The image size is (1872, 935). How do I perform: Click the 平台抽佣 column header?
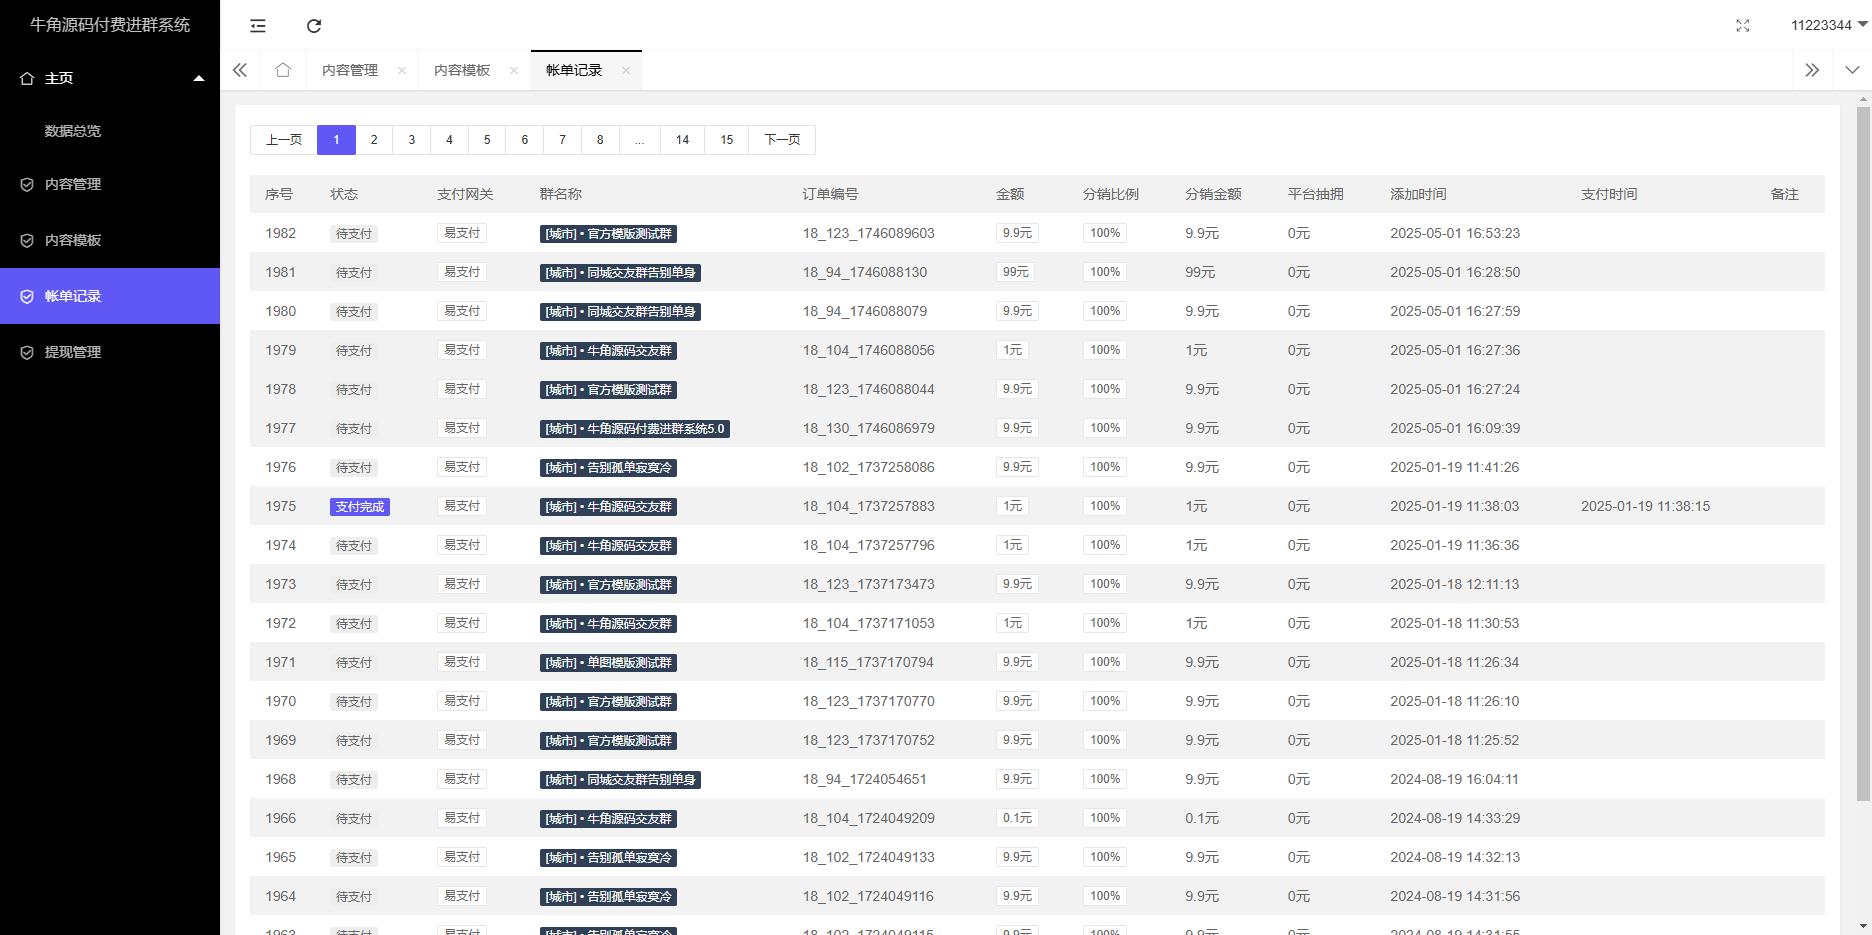pyautogui.click(x=1316, y=194)
